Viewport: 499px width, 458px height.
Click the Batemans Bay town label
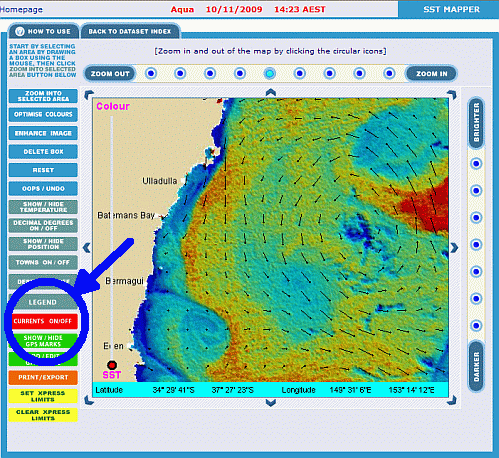pos(126,216)
